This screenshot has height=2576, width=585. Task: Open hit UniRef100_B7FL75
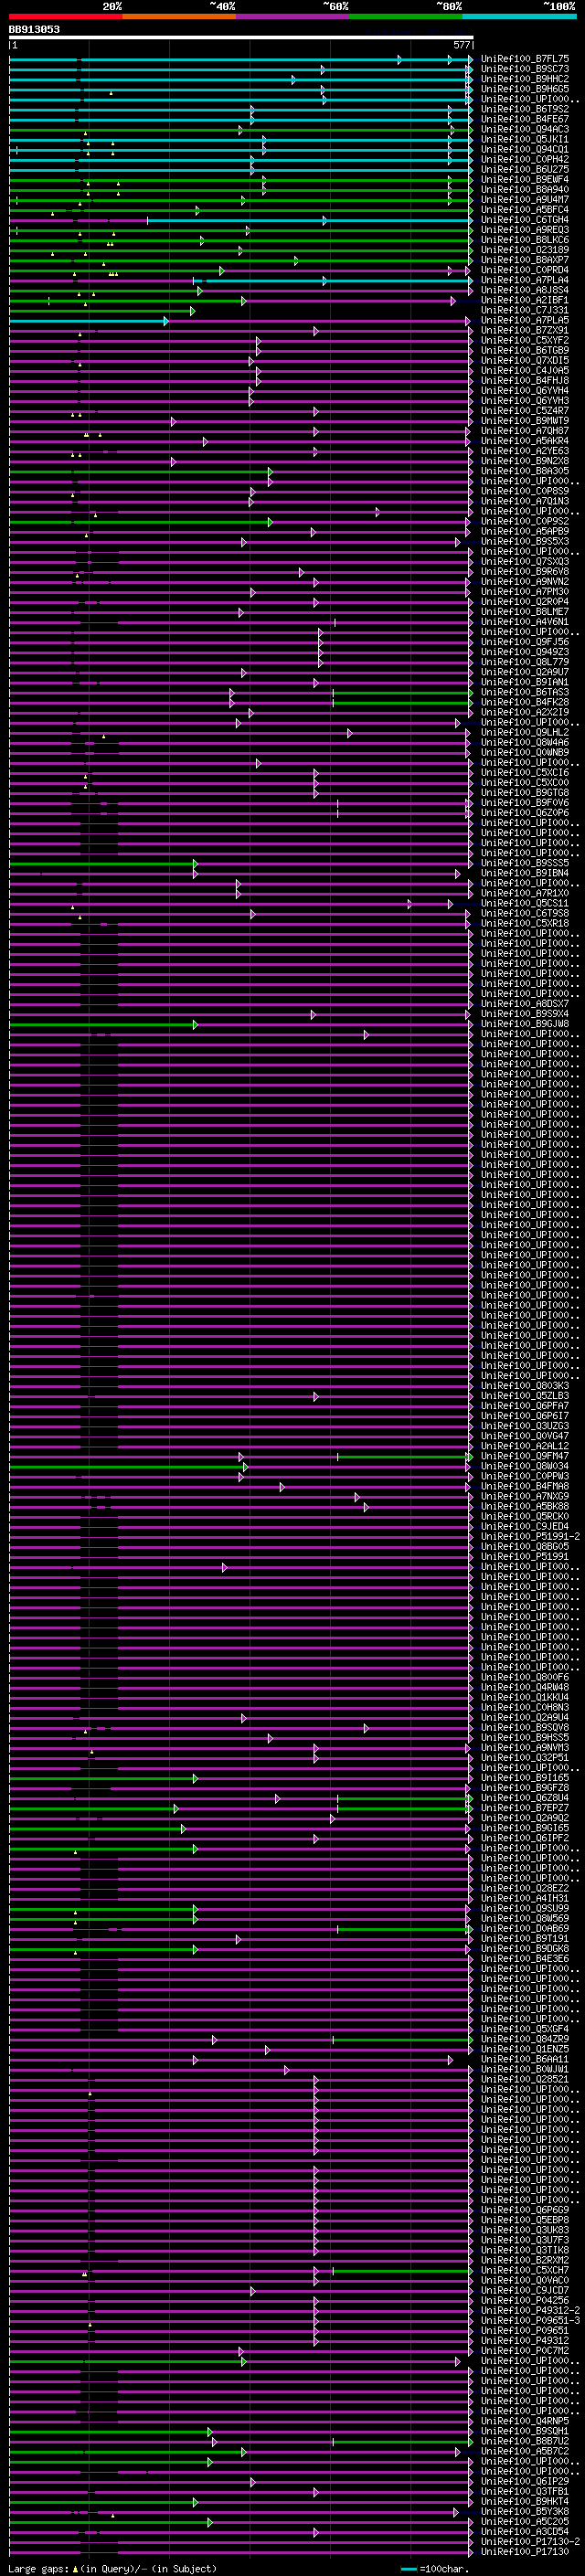coord(525,59)
